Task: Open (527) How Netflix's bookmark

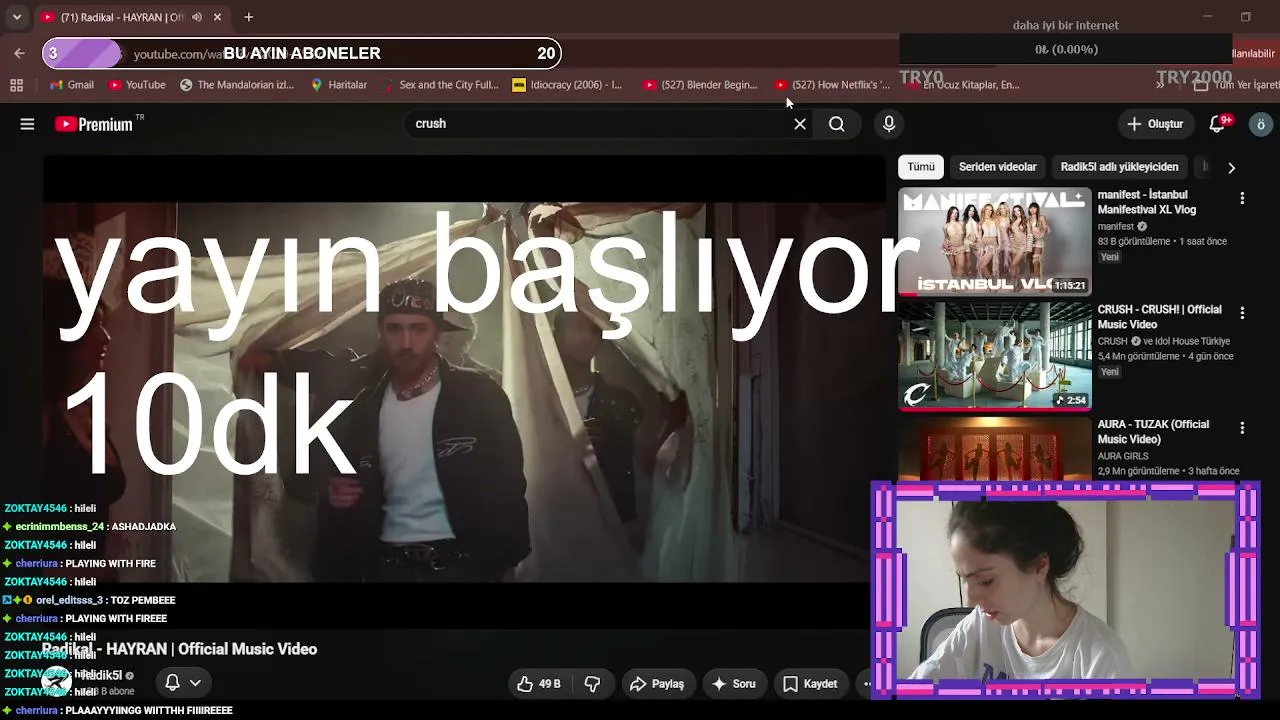Action: tap(832, 85)
